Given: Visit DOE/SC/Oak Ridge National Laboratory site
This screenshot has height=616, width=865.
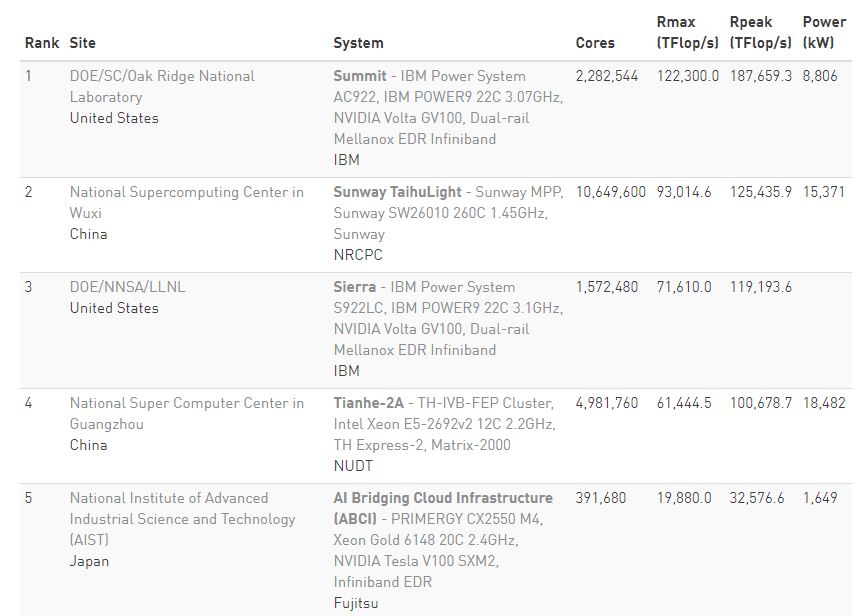Looking at the screenshot, I should point(162,86).
